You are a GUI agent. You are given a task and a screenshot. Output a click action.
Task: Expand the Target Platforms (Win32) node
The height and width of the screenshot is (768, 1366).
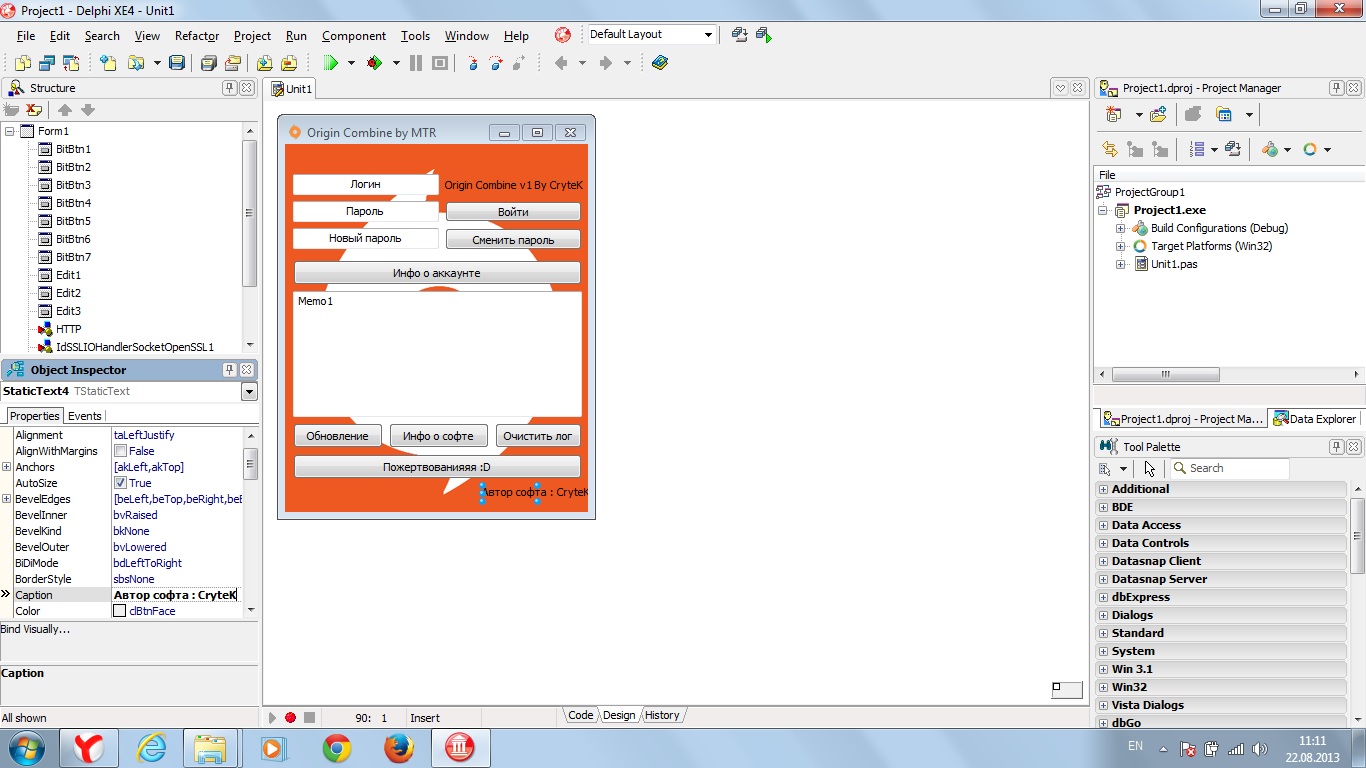coord(1121,246)
